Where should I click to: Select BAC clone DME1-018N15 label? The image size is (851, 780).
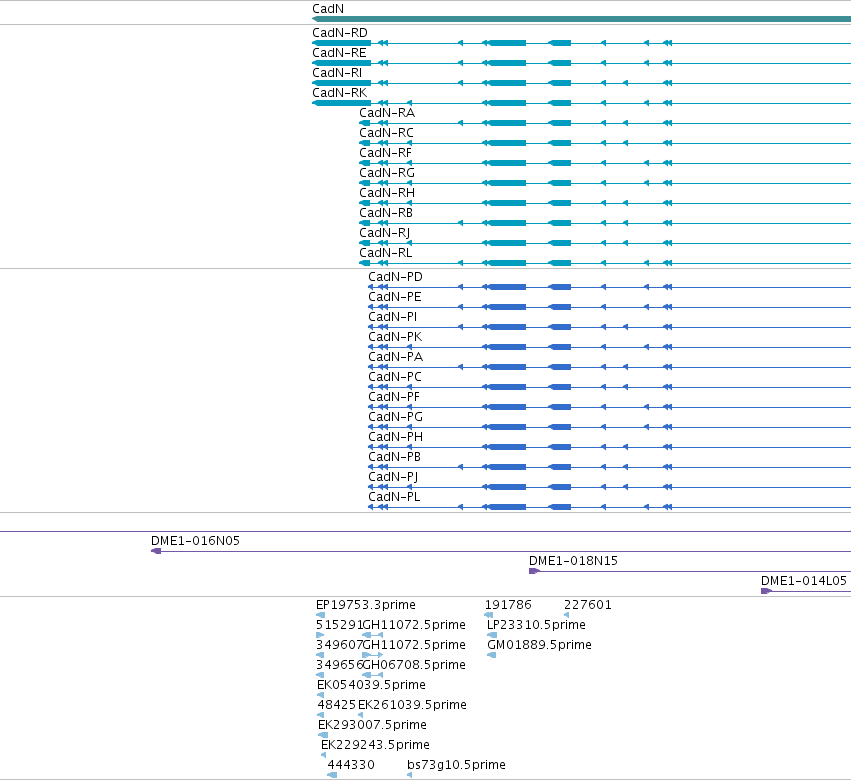pyautogui.click(x=573, y=561)
